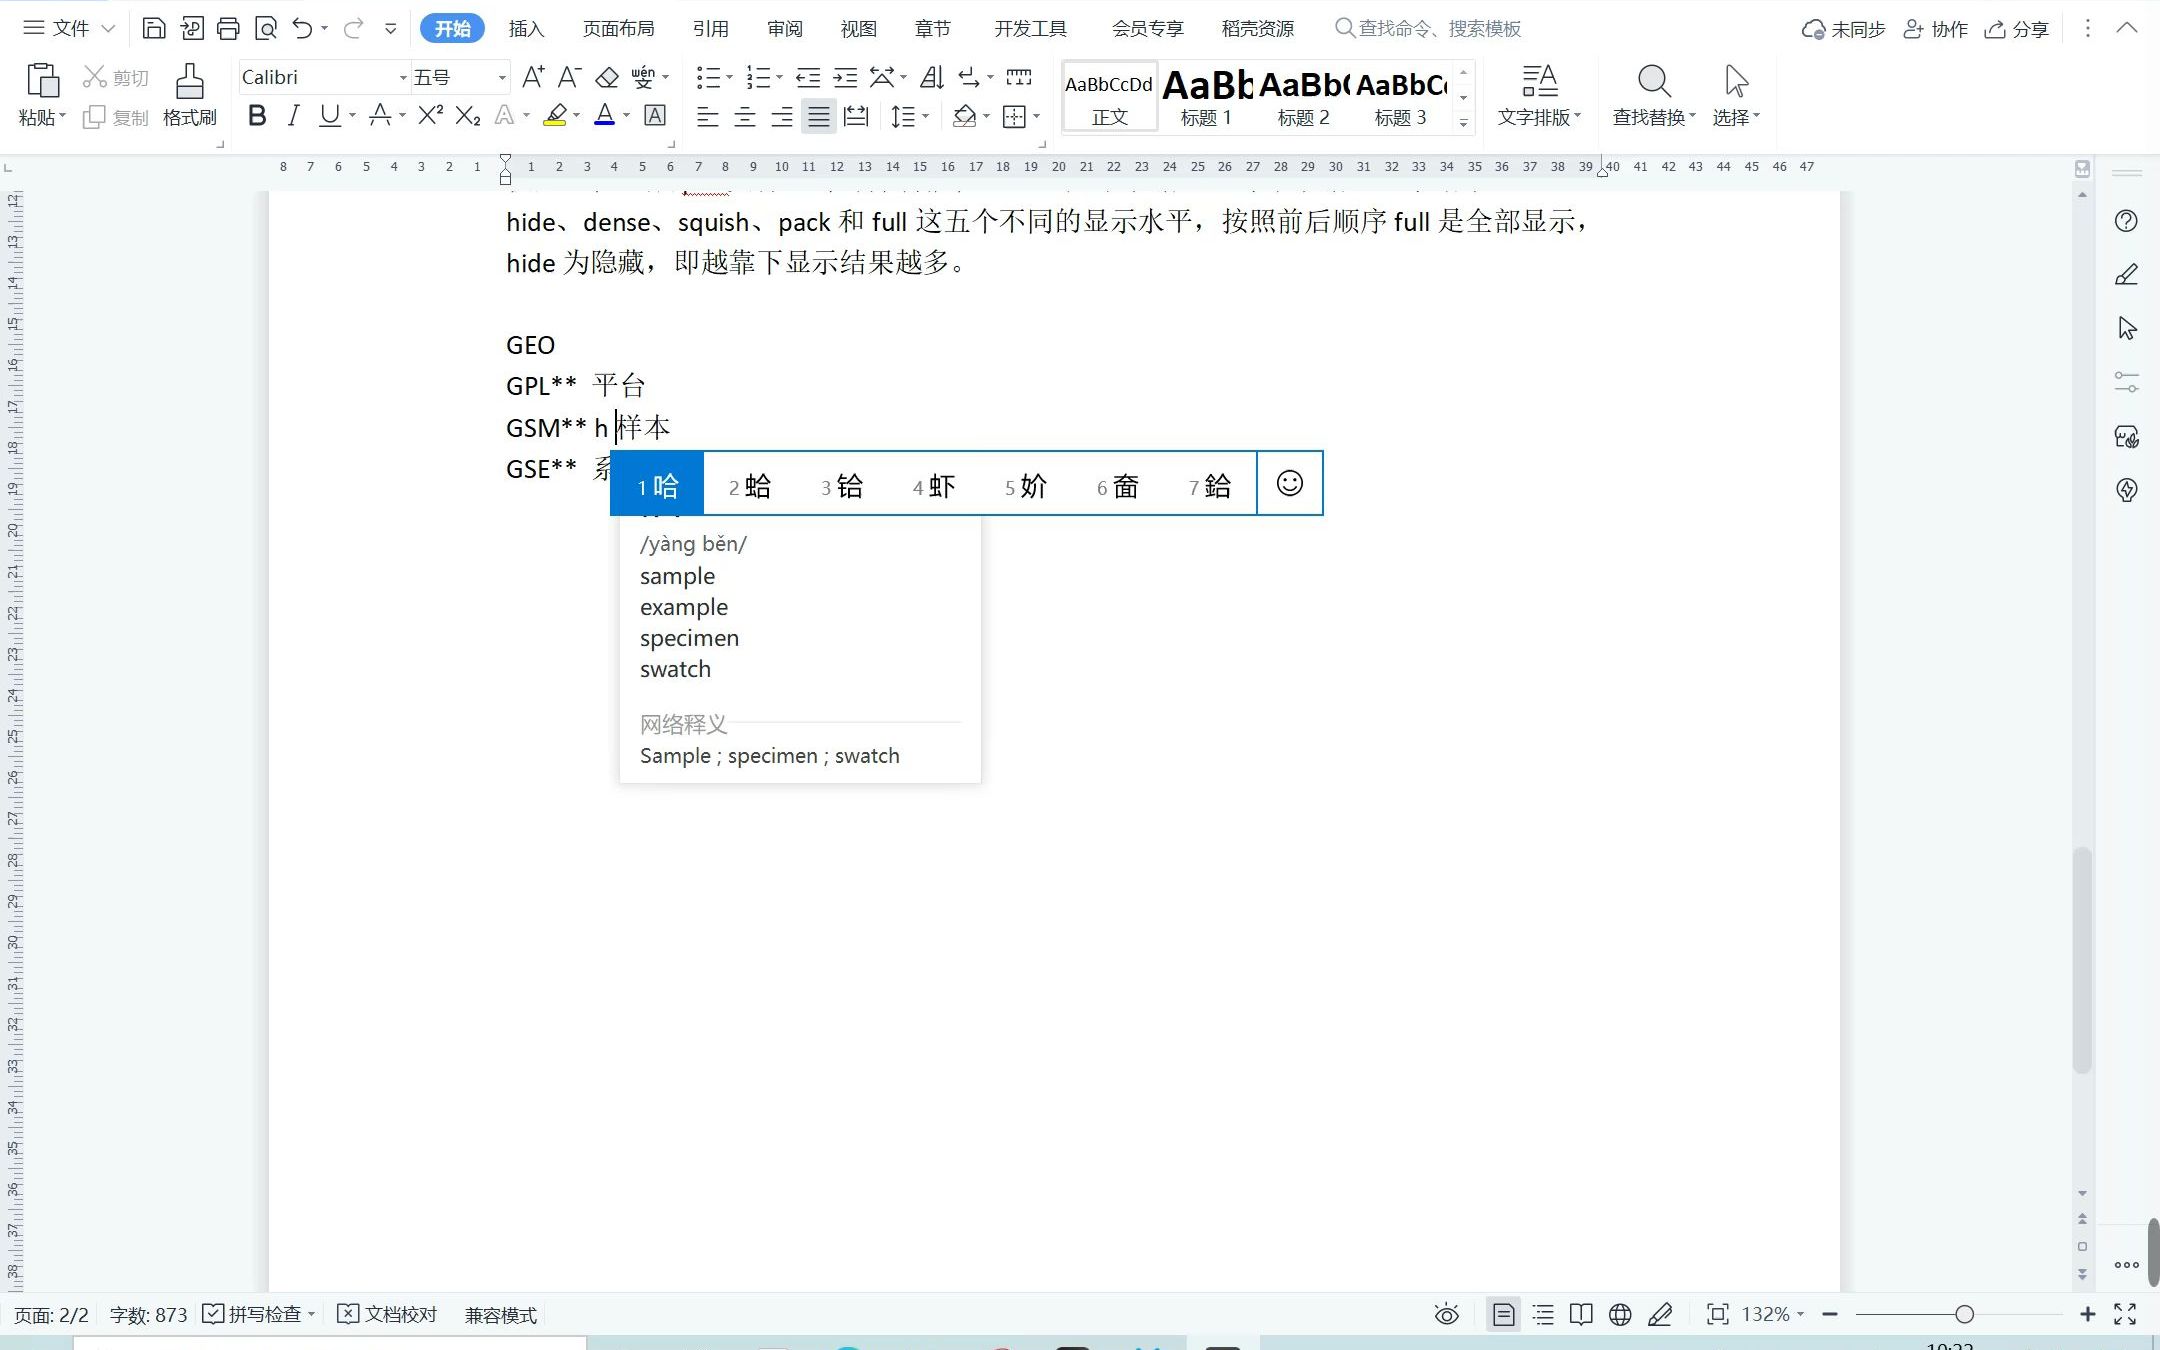Switch to page view mode in status bar
The height and width of the screenshot is (1350, 2160).
(x=1503, y=1314)
